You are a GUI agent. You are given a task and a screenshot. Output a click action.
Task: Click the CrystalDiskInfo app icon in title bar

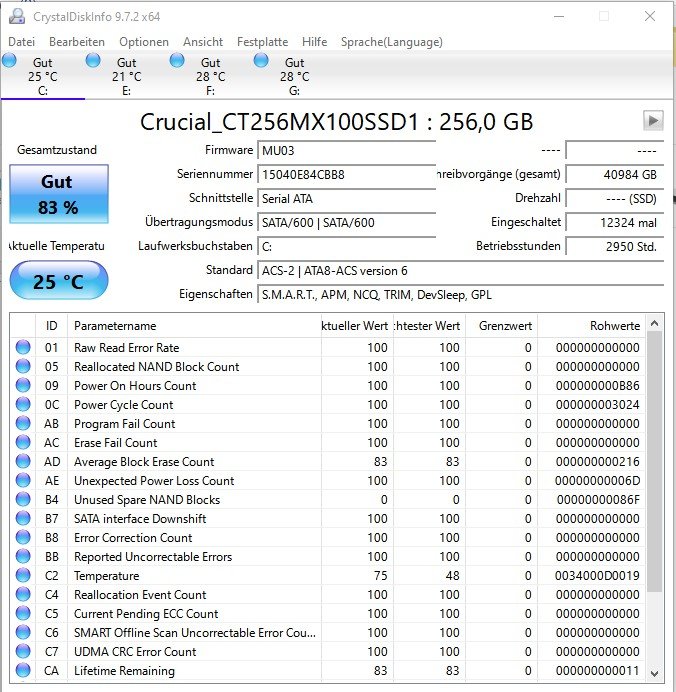pyautogui.click(x=17, y=16)
